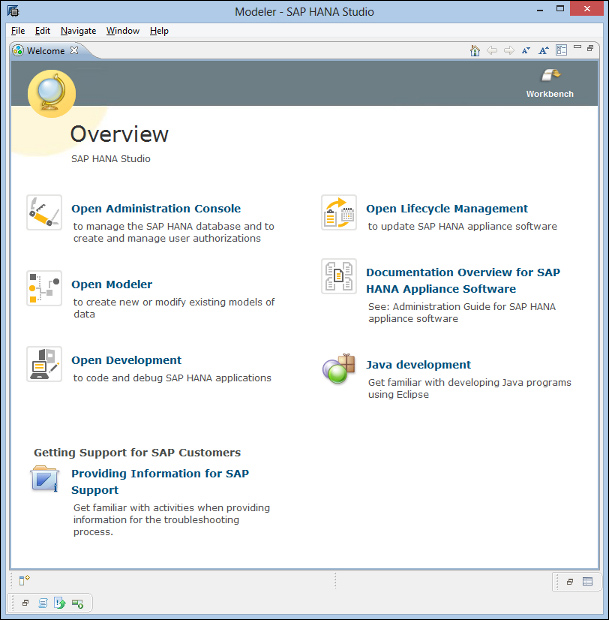The image size is (609, 620).
Task: Click the Open Development laptop icon
Action: click(44, 364)
